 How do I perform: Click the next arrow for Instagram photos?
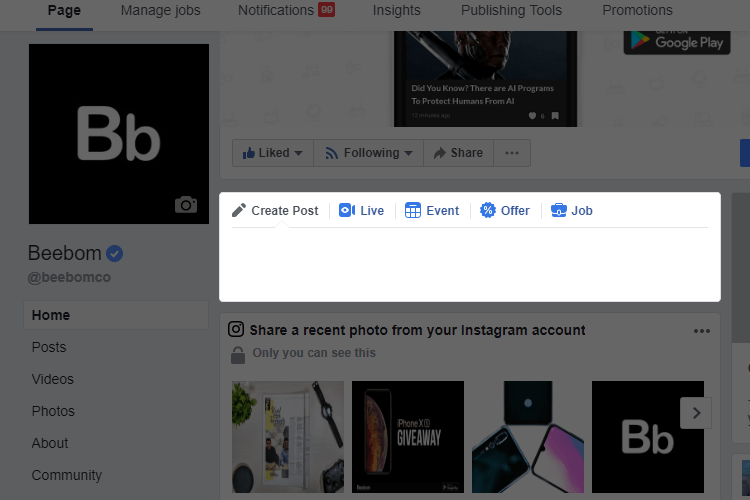[696, 413]
